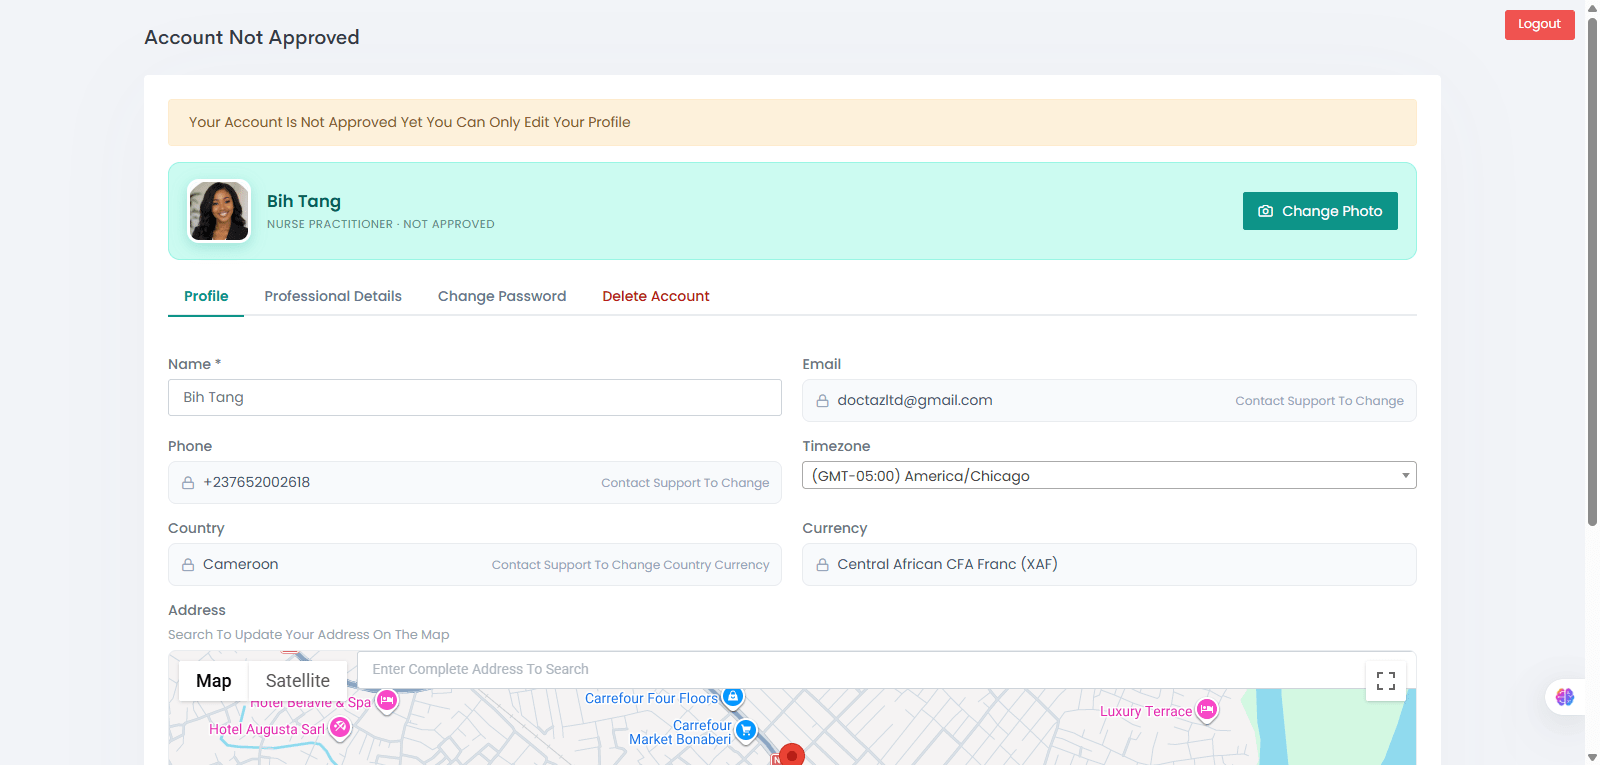
Task: Click the brain widget icon at right edge
Action: point(1565,697)
